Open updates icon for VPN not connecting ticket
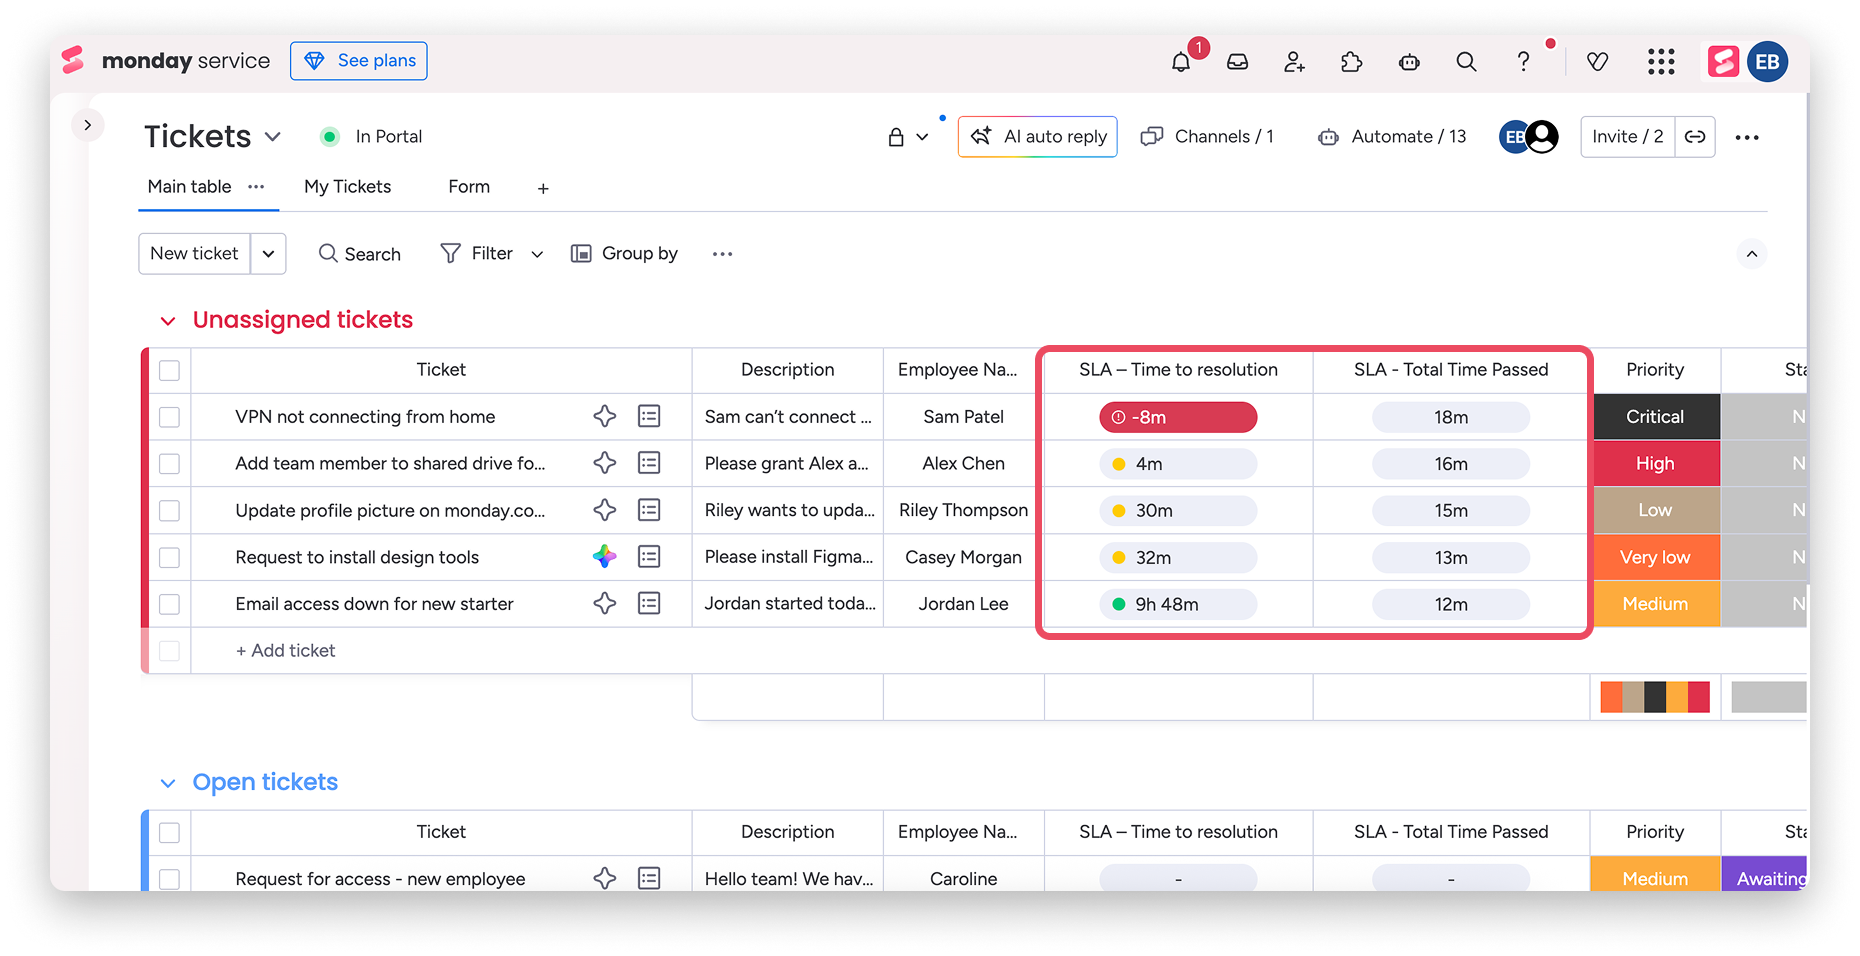Viewport: 1860px width, 956px height. 649,416
